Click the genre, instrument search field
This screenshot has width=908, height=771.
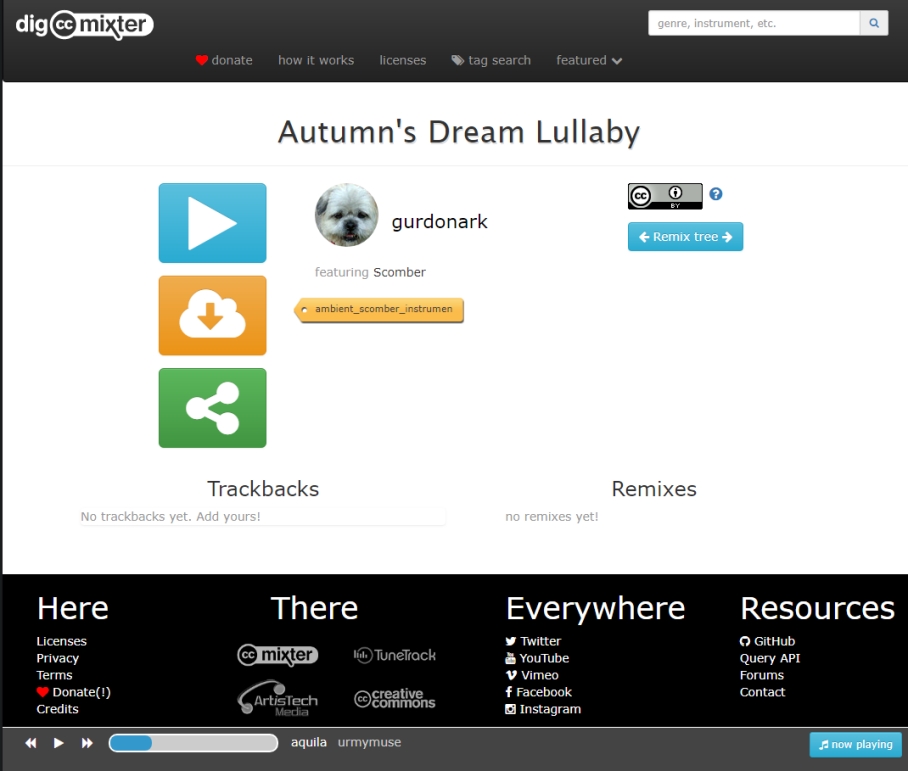coord(754,23)
